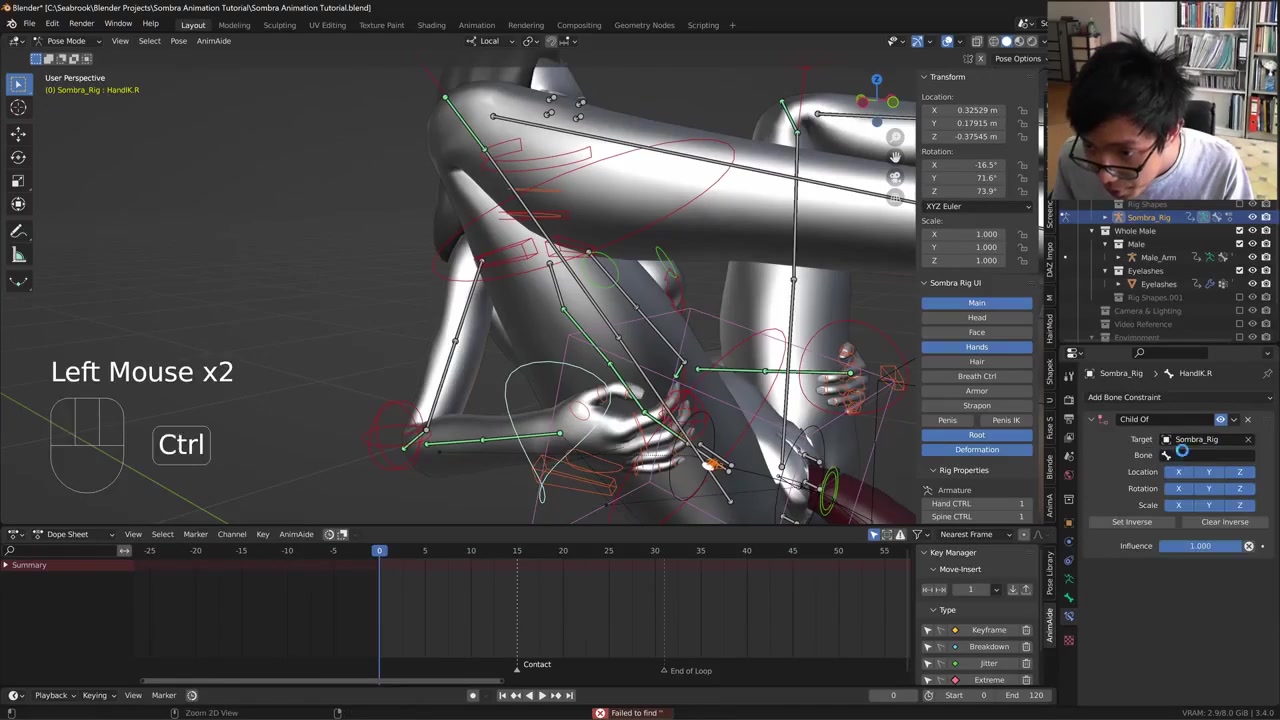Click the Influence slider
Screen dimensions: 1280x720
[x=1200, y=546]
